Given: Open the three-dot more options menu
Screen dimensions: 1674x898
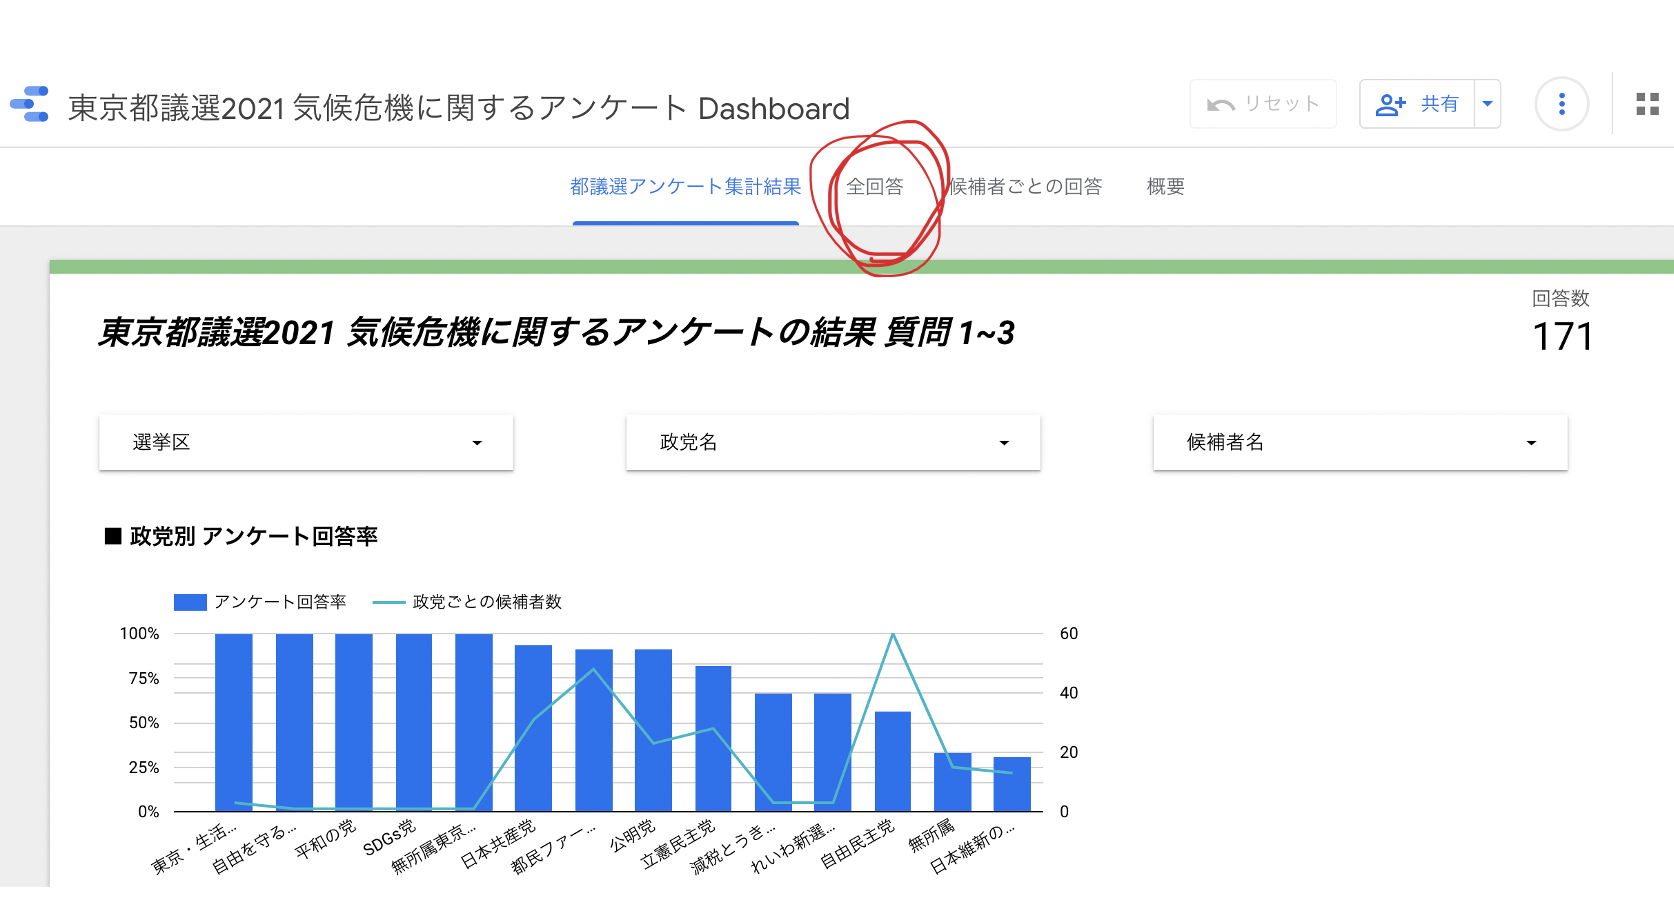Looking at the screenshot, I should tap(1562, 104).
